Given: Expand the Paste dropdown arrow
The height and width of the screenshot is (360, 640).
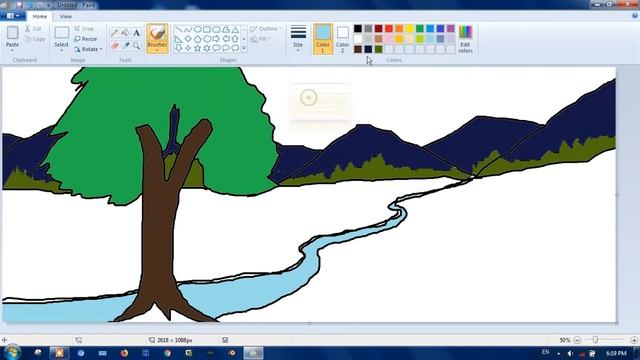Looking at the screenshot, I should [x=12, y=50].
